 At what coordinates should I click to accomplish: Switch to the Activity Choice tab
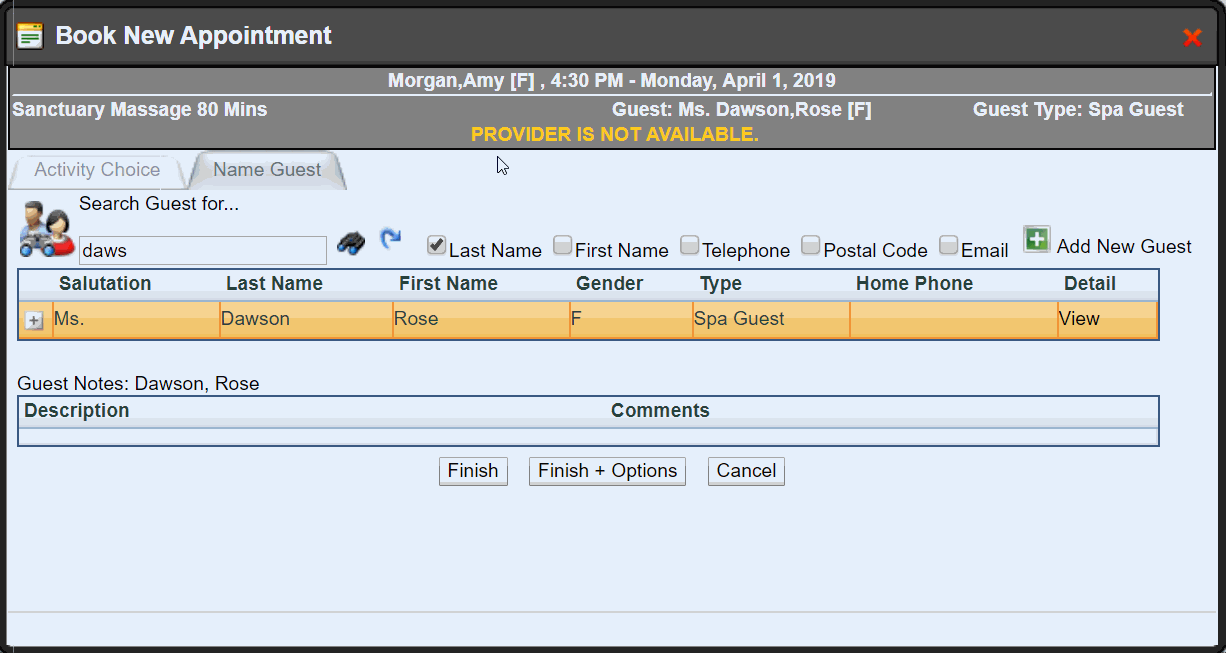pos(97,170)
